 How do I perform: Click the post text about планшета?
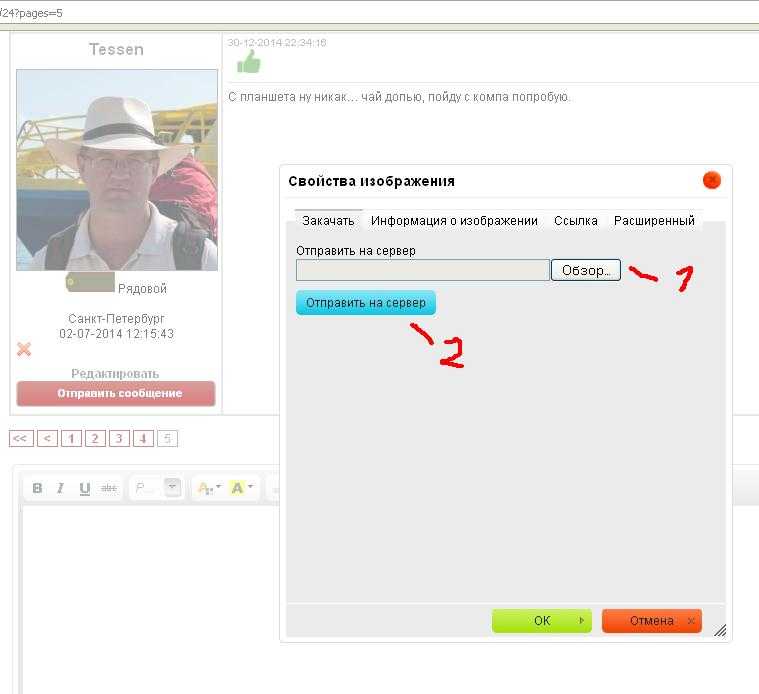(399, 97)
